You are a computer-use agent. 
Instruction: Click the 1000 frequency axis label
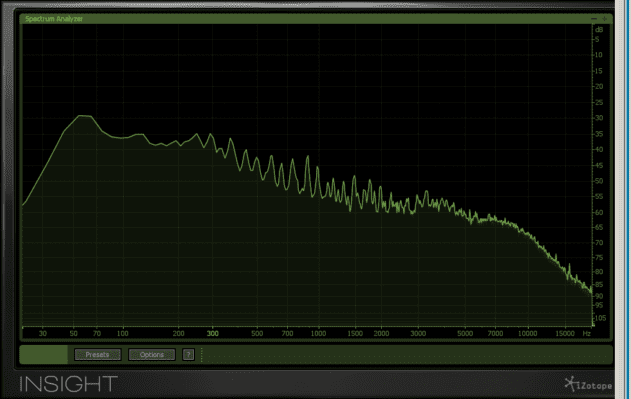pos(318,333)
